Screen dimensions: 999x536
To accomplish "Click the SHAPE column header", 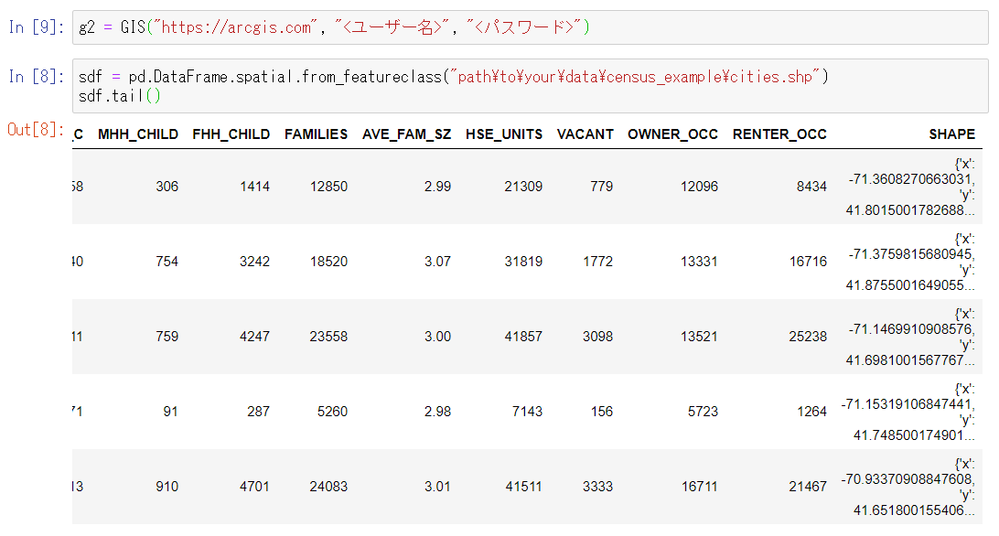I will click(x=951, y=134).
